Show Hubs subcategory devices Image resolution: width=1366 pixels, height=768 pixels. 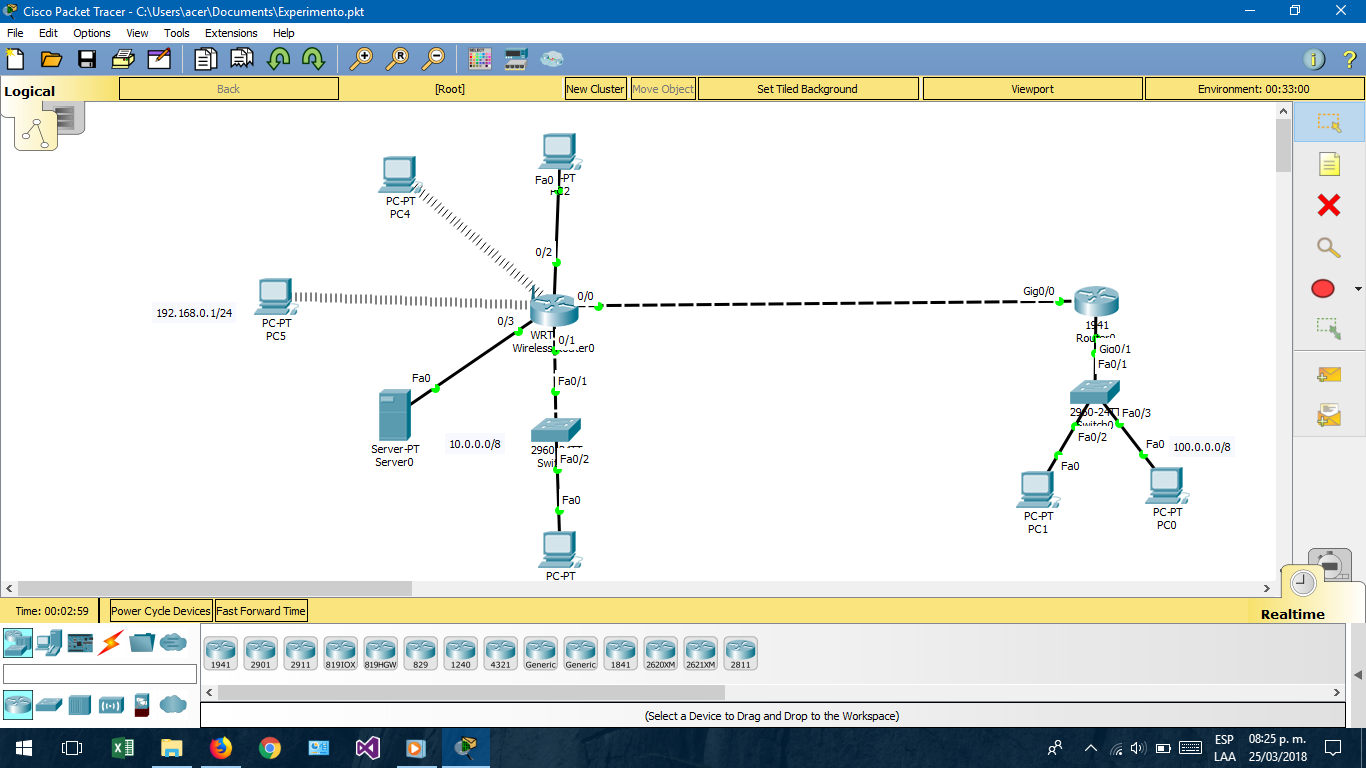(80, 705)
